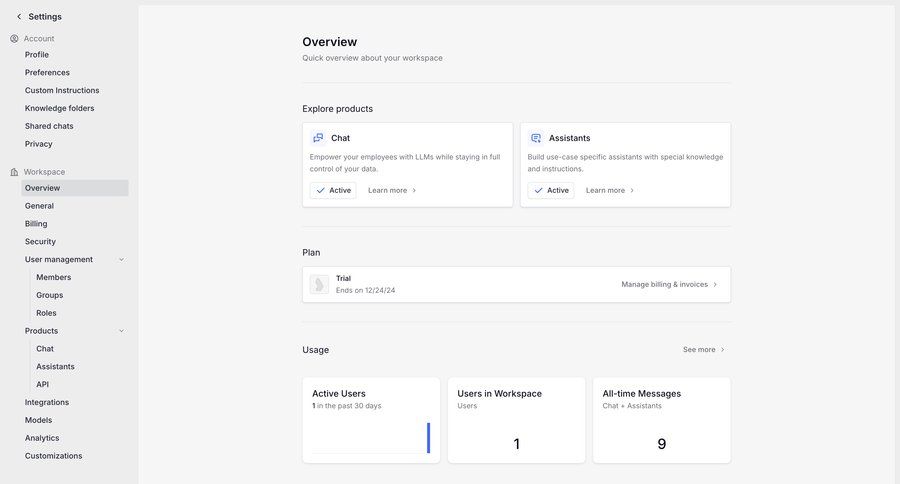Open Customizations page

[53, 455]
